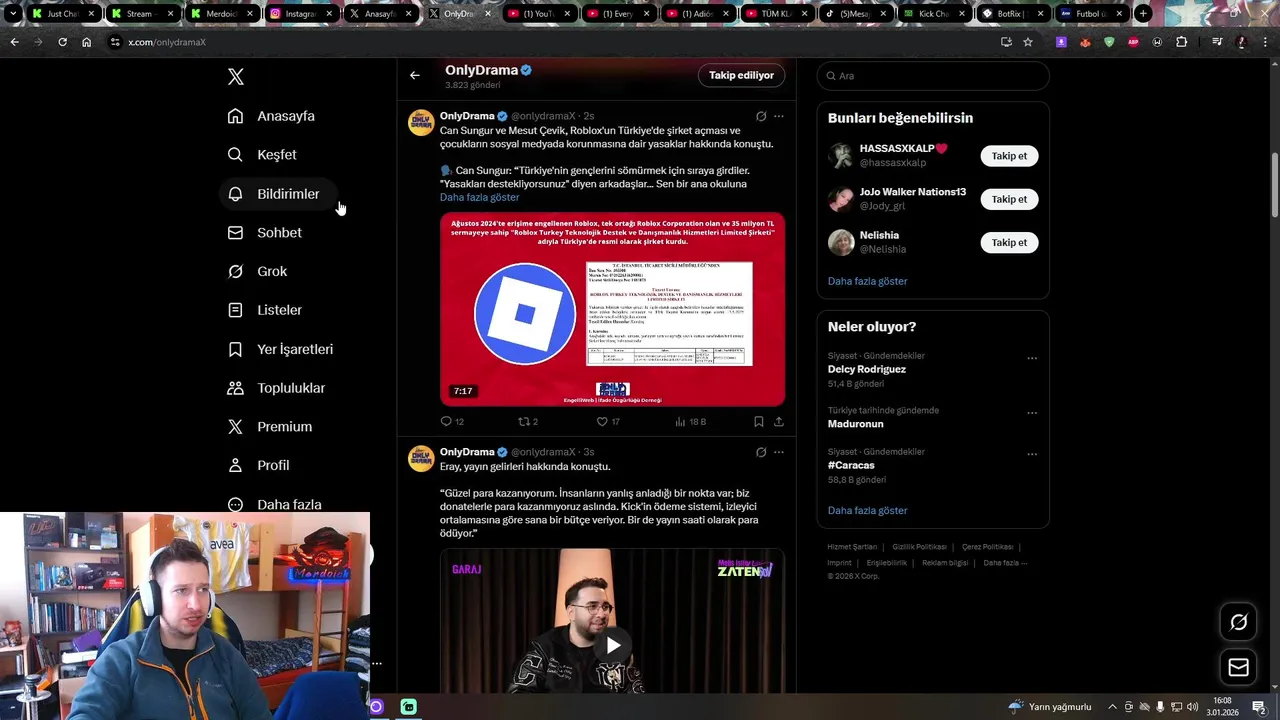Open the taskbar volume control
1280x720 pixels.
click(1192, 707)
